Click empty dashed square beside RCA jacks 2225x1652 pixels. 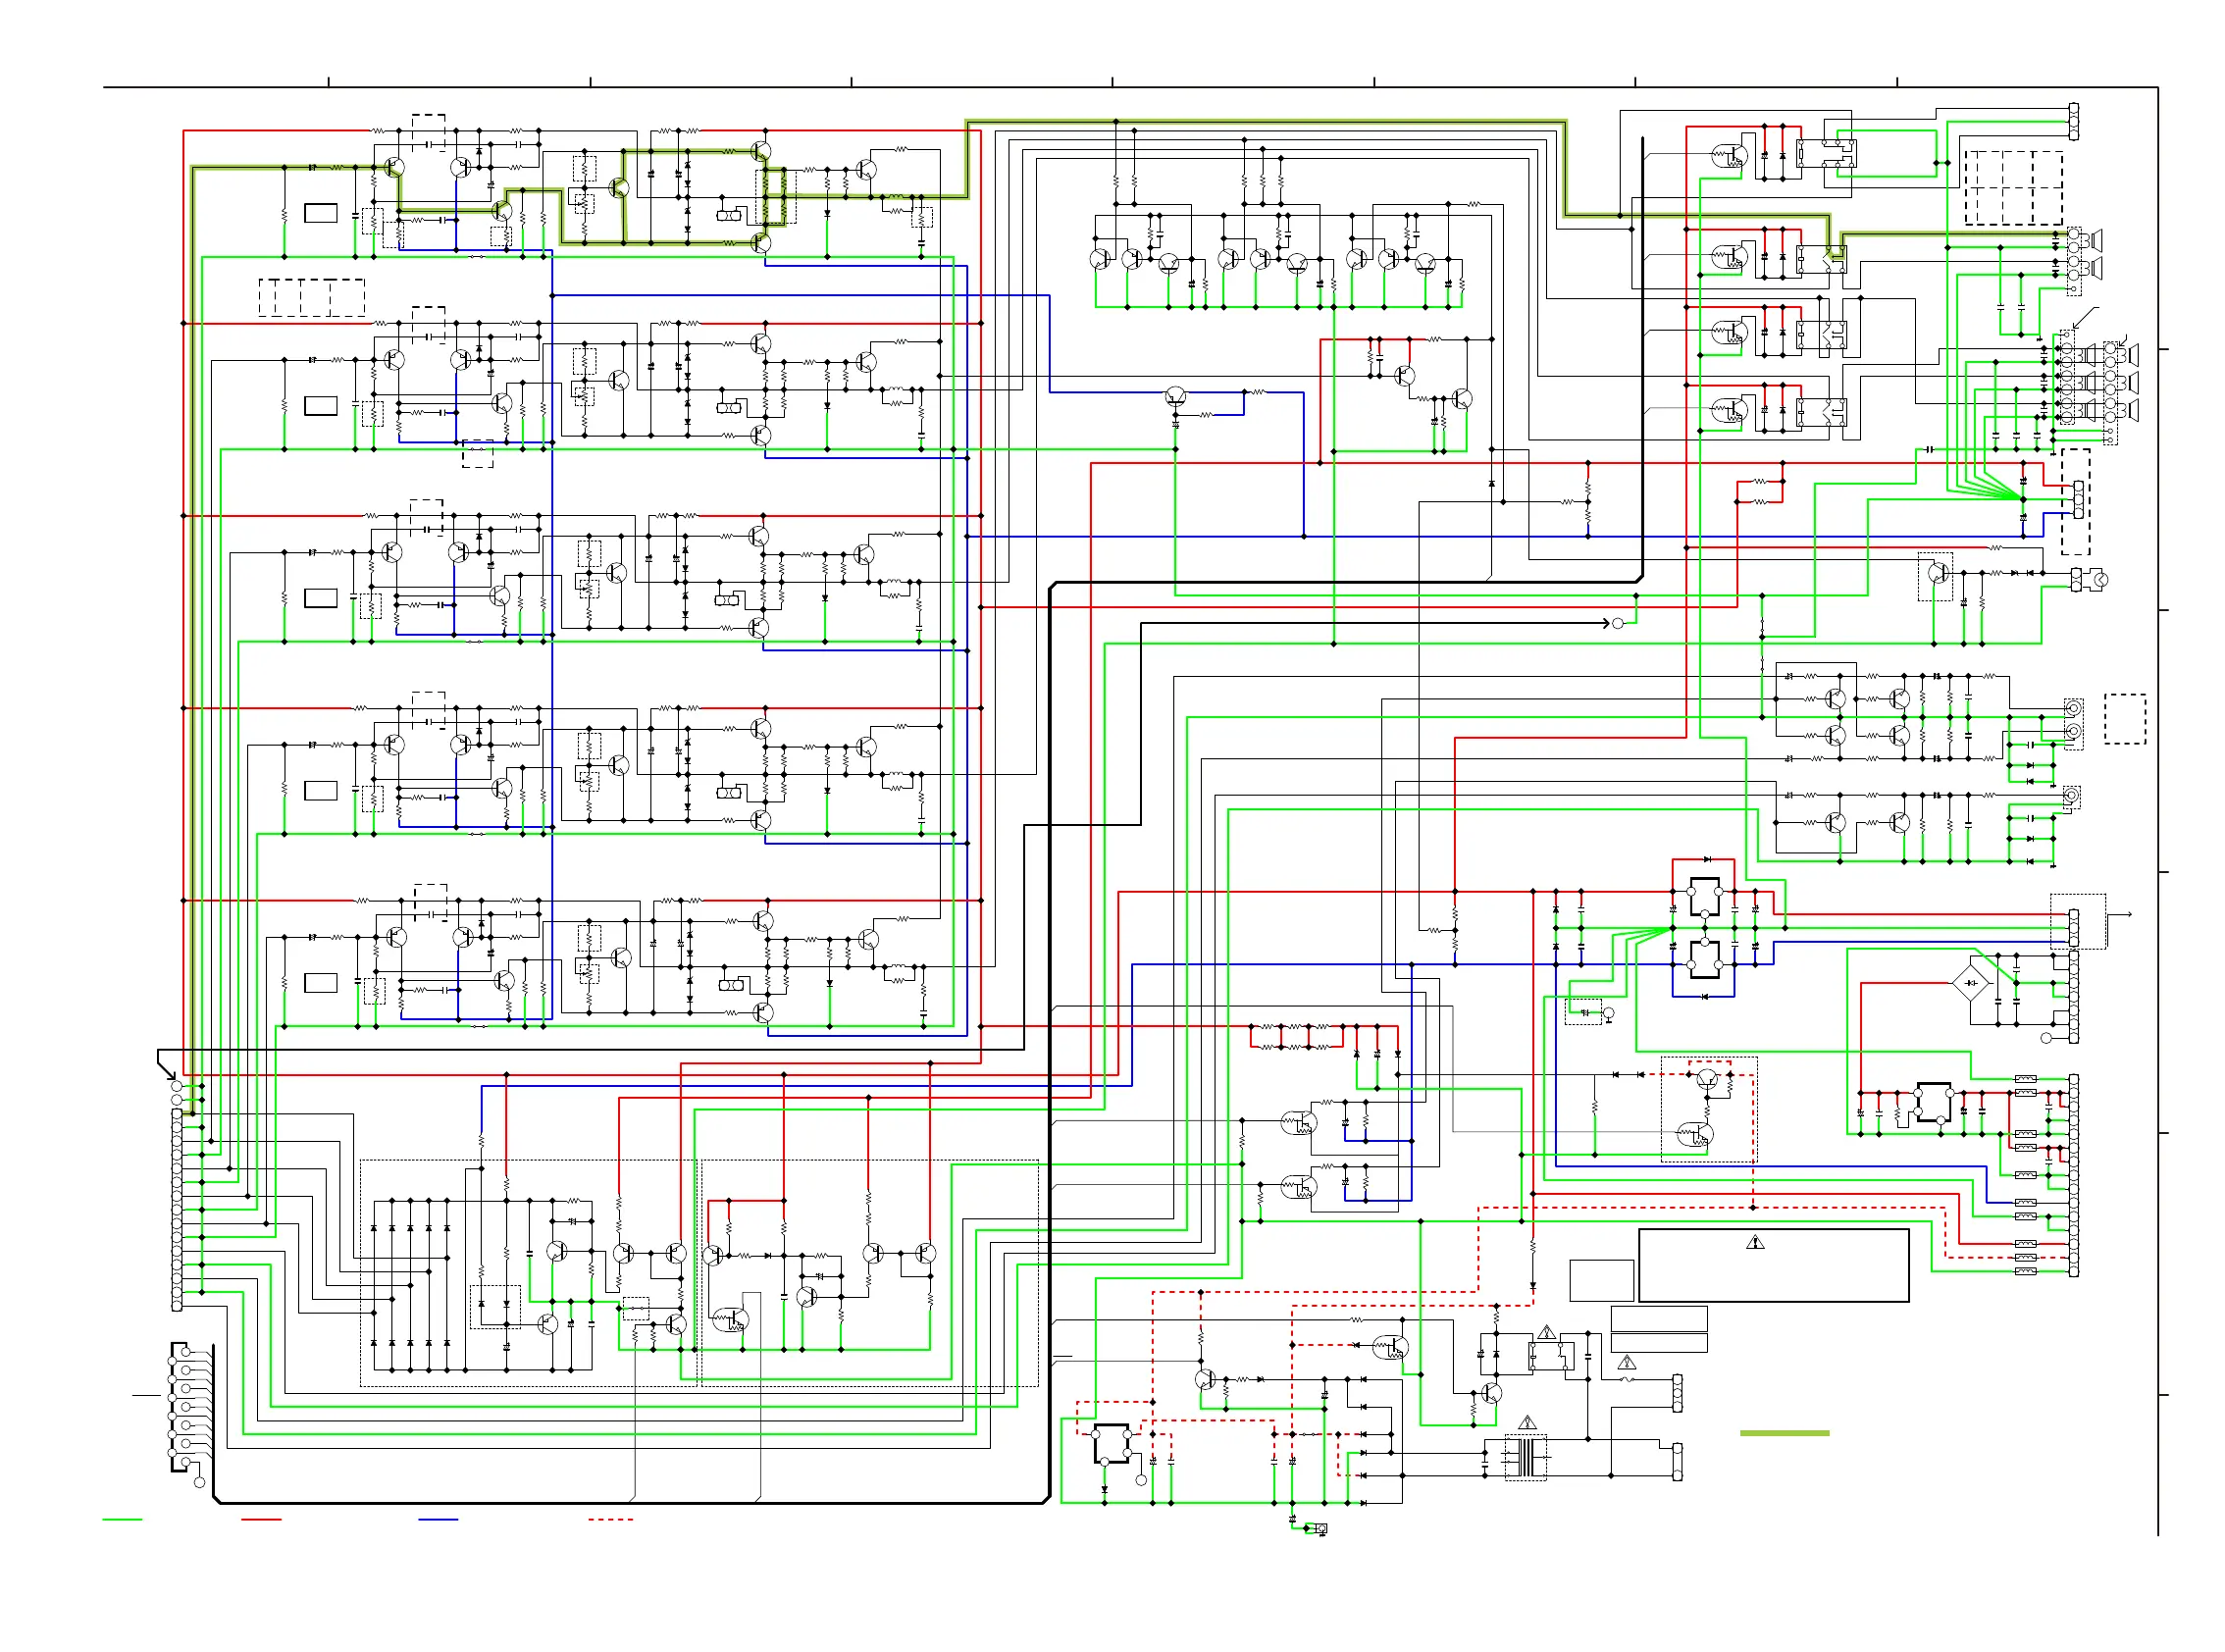pyautogui.click(x=2124, y=719)
